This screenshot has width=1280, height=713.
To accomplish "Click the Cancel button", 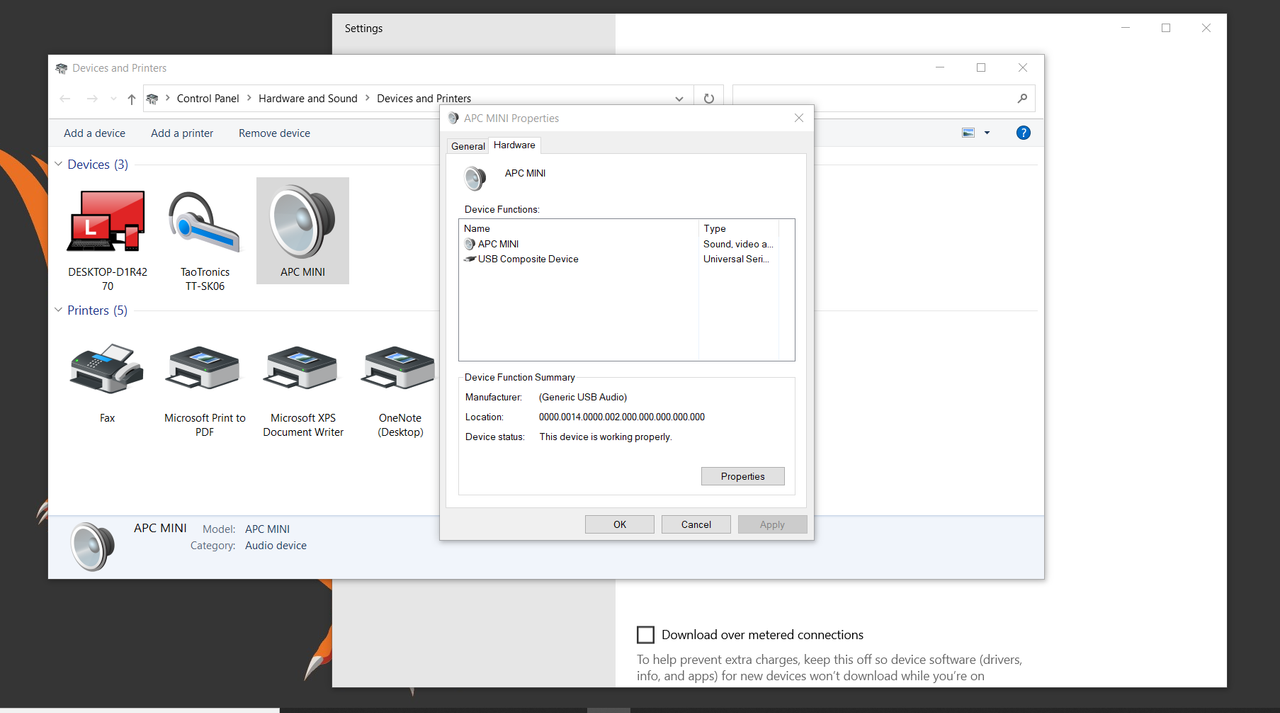I will (x=696, y=524).
